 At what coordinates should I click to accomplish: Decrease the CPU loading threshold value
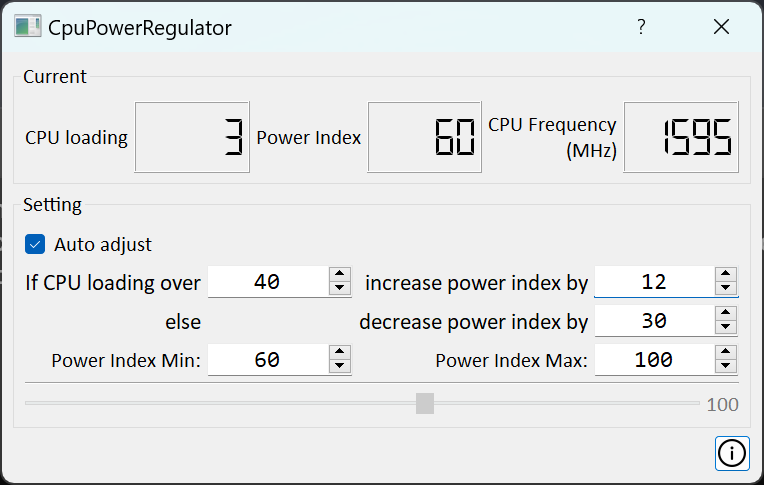point(340,289)
